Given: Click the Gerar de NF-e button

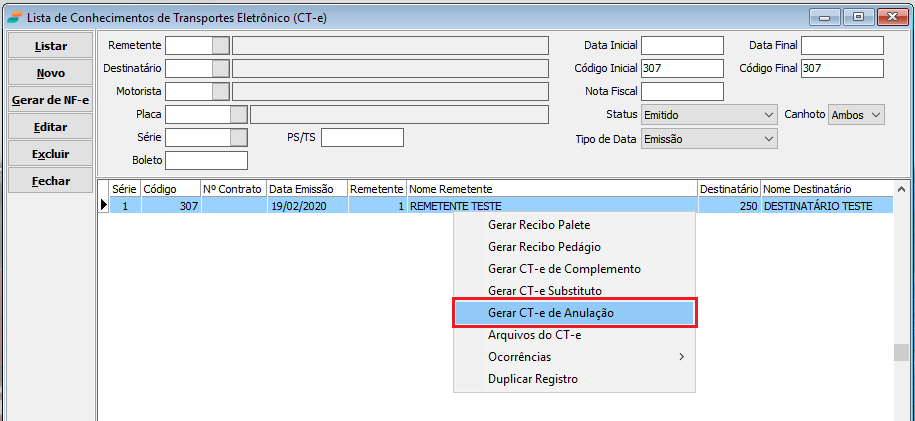Looking at the screenshot, I should tap(51, 100).
